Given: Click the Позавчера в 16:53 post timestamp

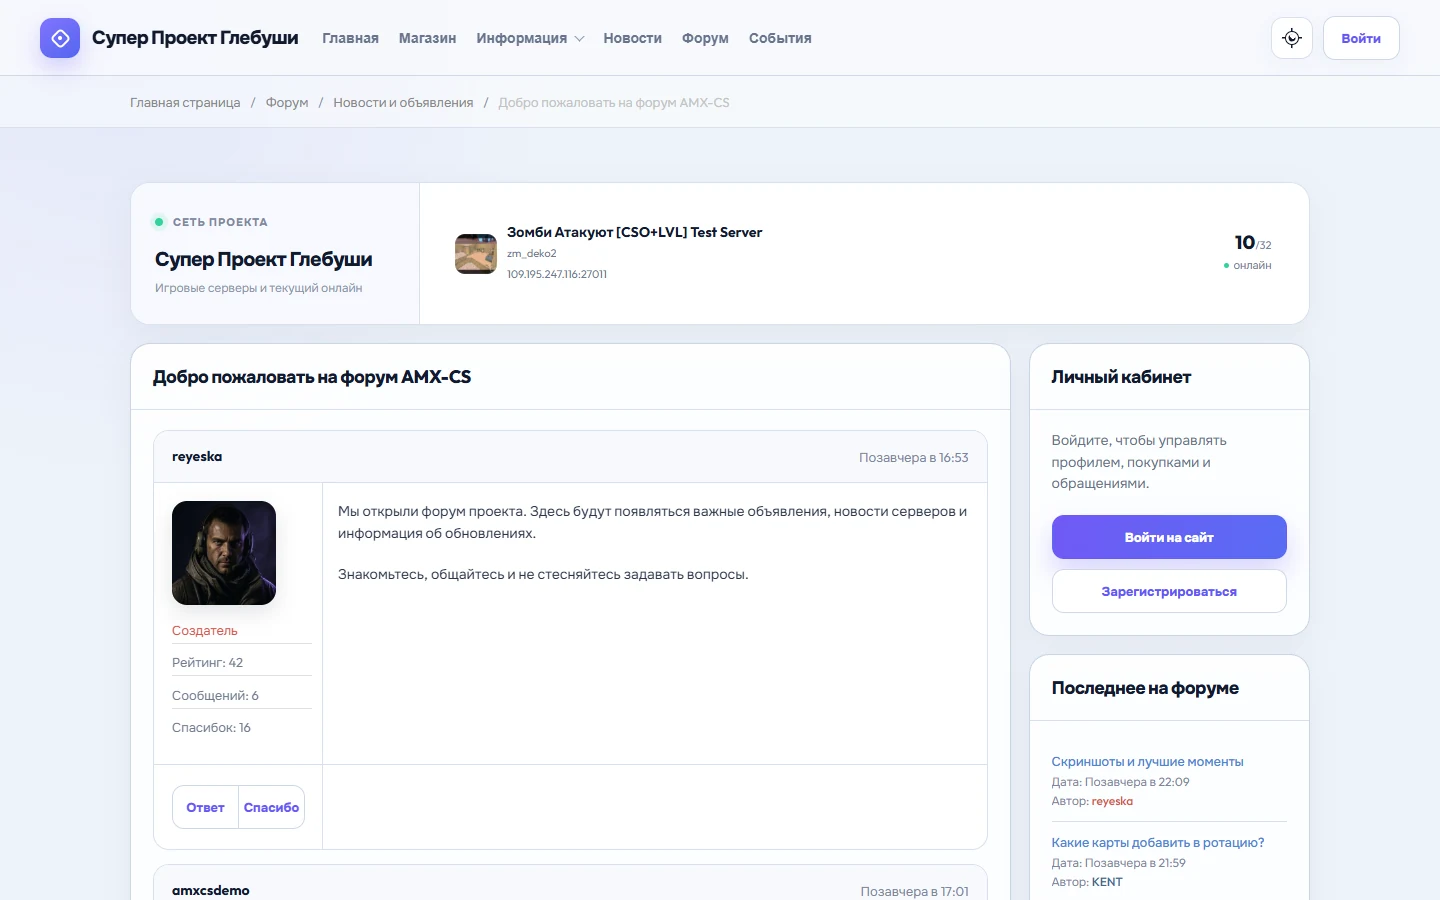Looking at the screenshot, I should (914, 457).
